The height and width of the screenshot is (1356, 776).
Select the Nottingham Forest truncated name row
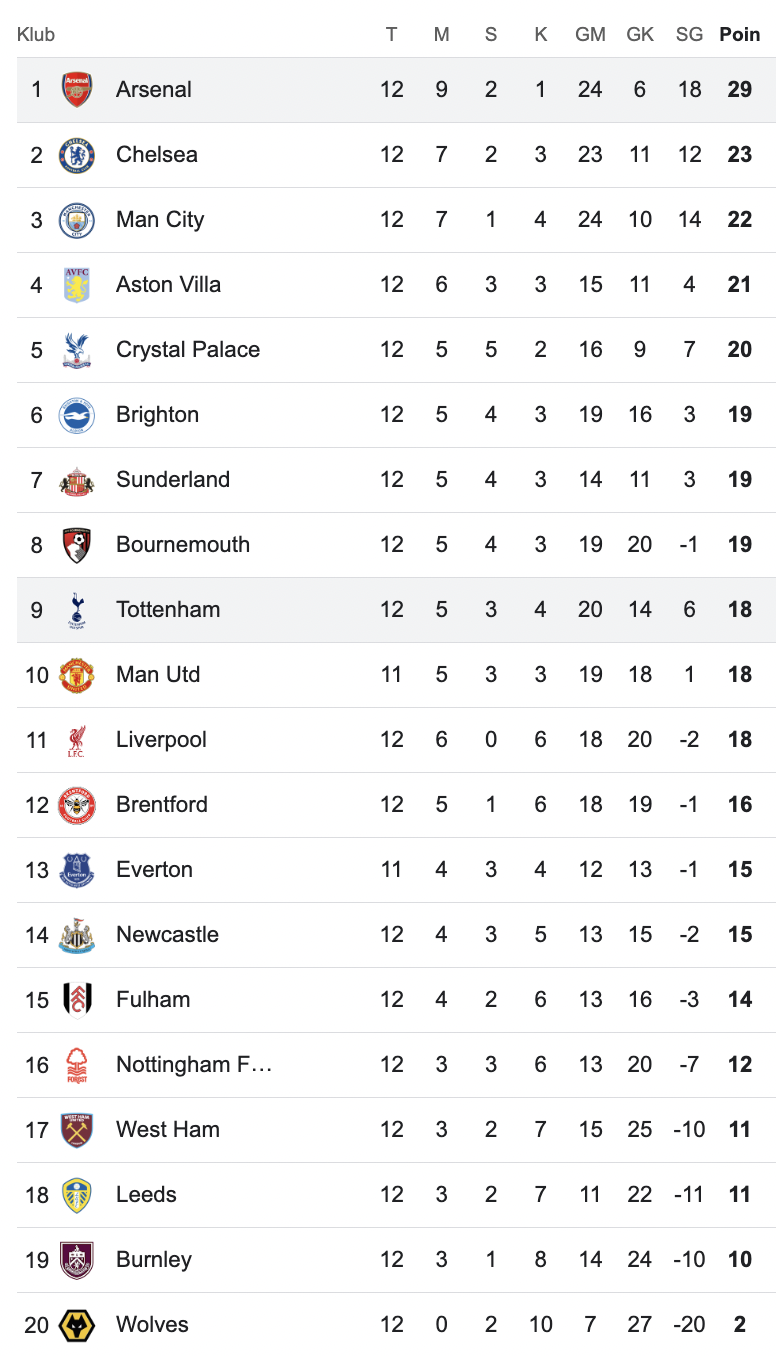pos(194,1065)
